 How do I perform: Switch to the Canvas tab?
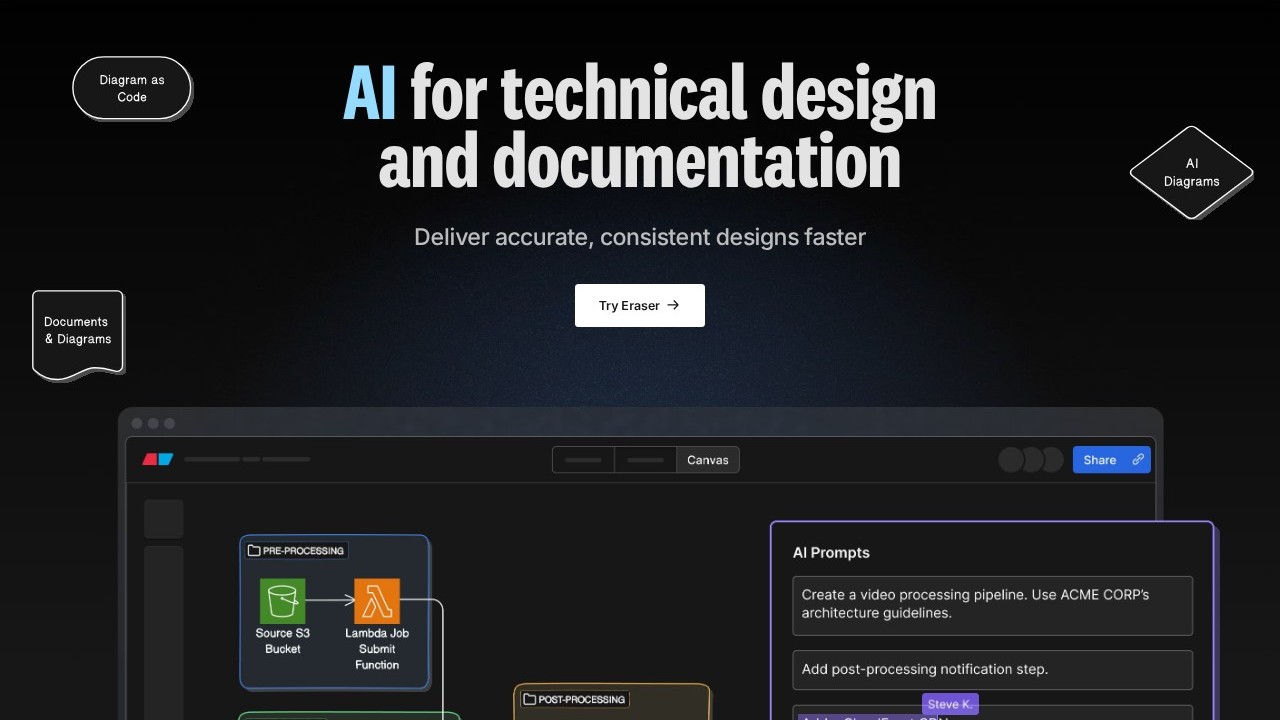pos(708,460)
